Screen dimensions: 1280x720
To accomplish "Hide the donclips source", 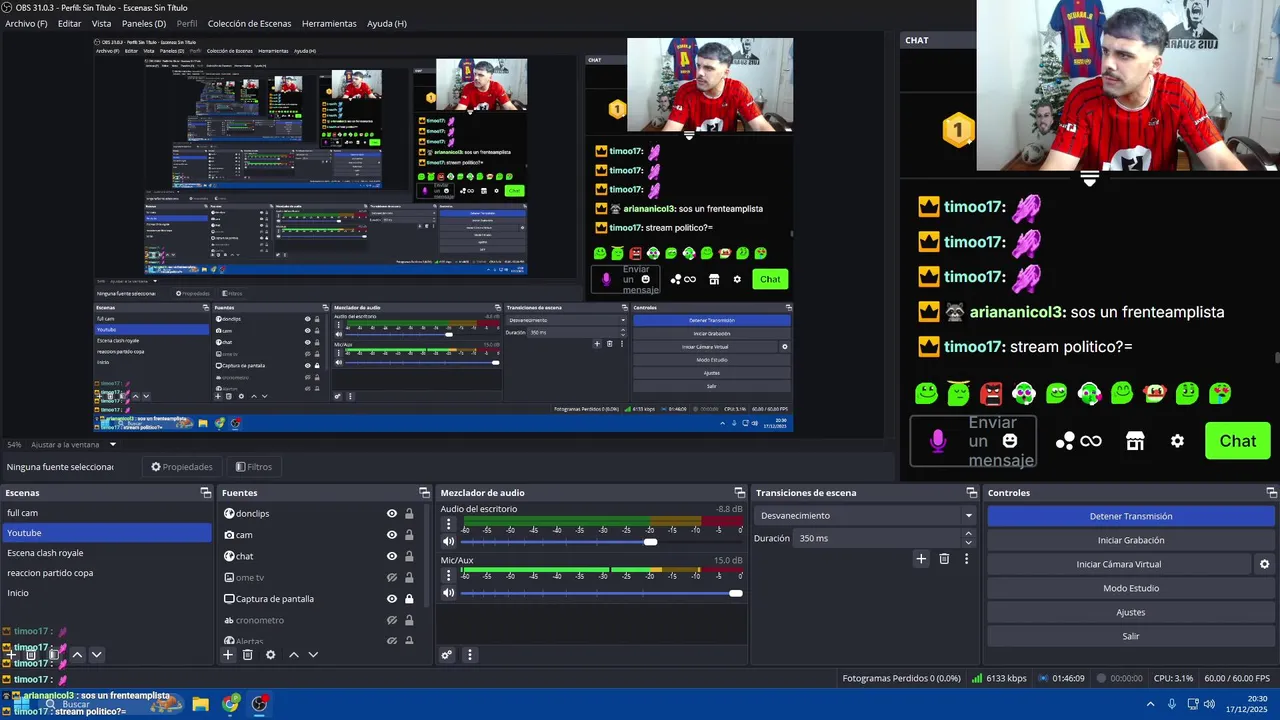I will pos(392,514).
